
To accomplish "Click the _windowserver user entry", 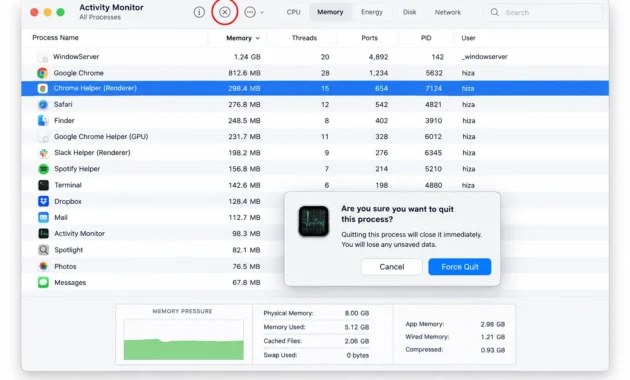I will pyautogui.click(x=485, y=57).
